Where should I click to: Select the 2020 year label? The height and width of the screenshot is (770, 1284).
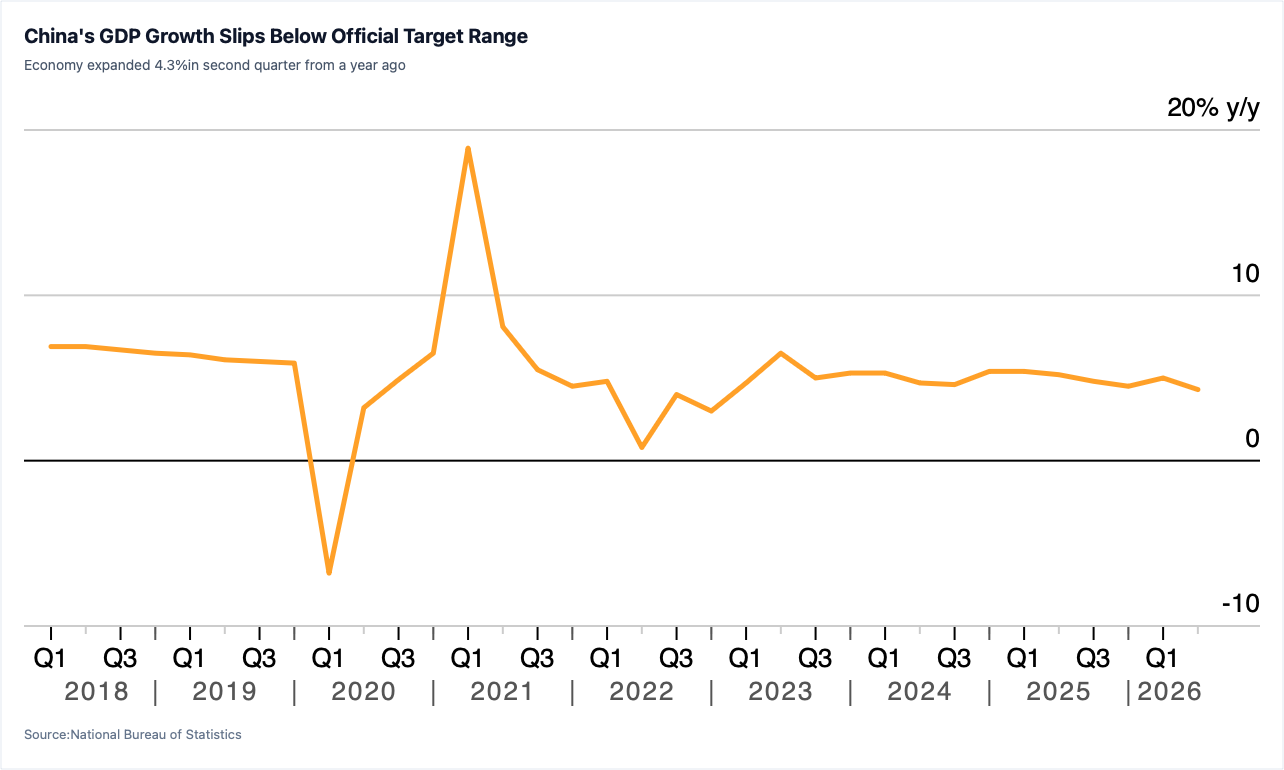tap(363, 691)
